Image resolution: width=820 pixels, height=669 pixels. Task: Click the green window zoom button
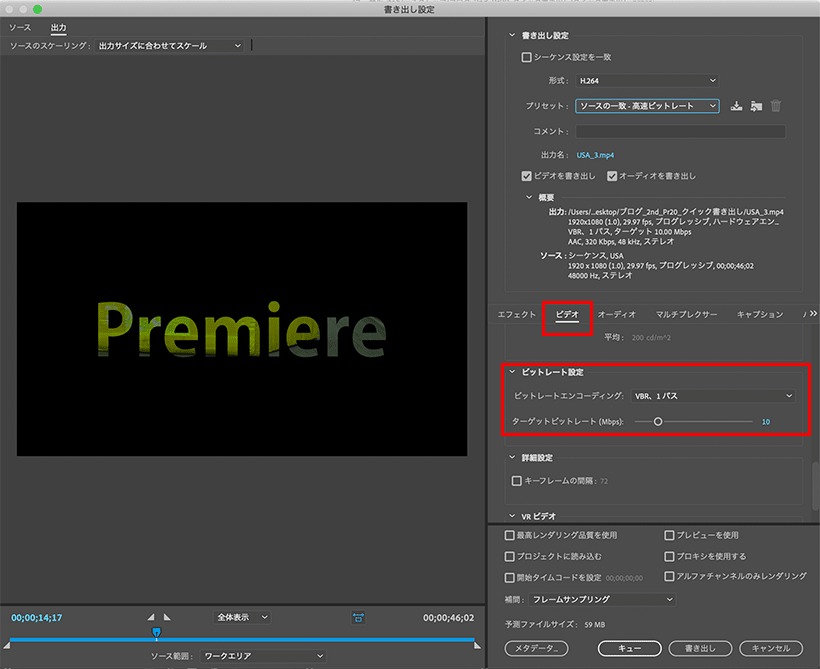37,9
